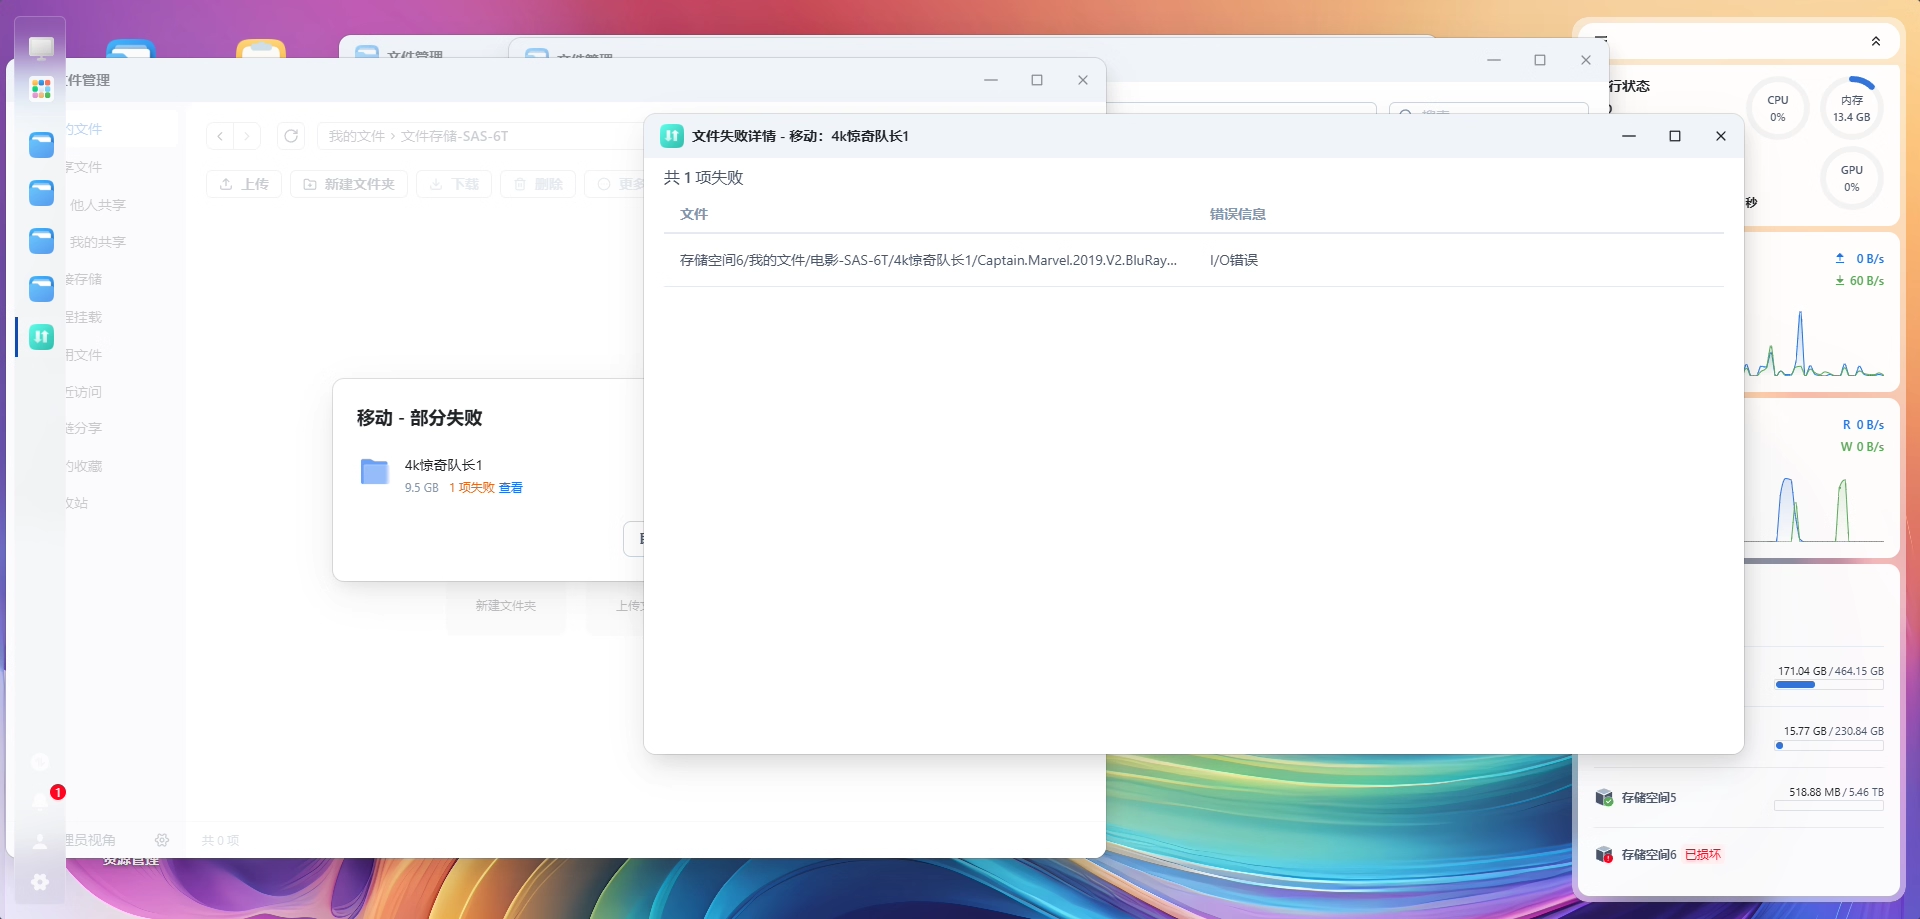Open system settings gear in the dock
This screenshot has width=1920, height=919.
pos(40,882)
